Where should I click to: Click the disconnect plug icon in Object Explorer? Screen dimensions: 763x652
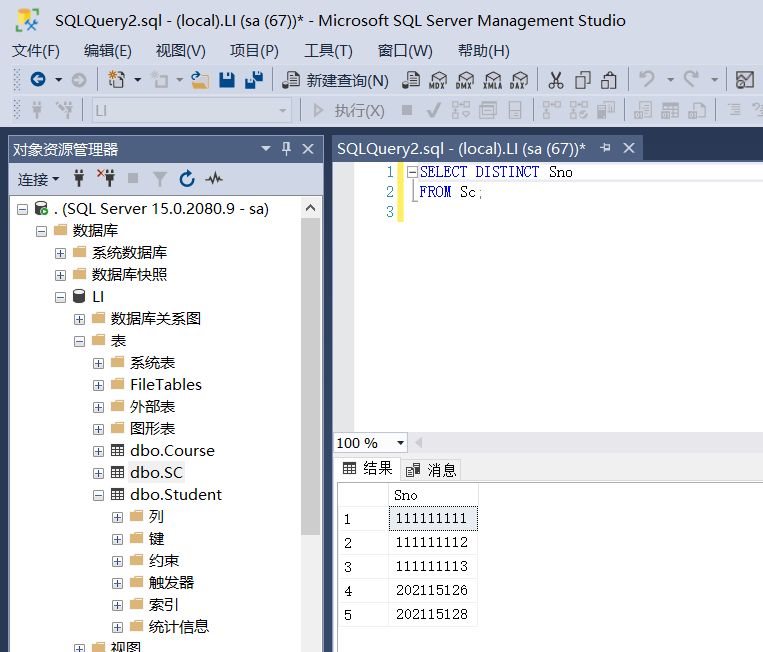tap(106, 179)
